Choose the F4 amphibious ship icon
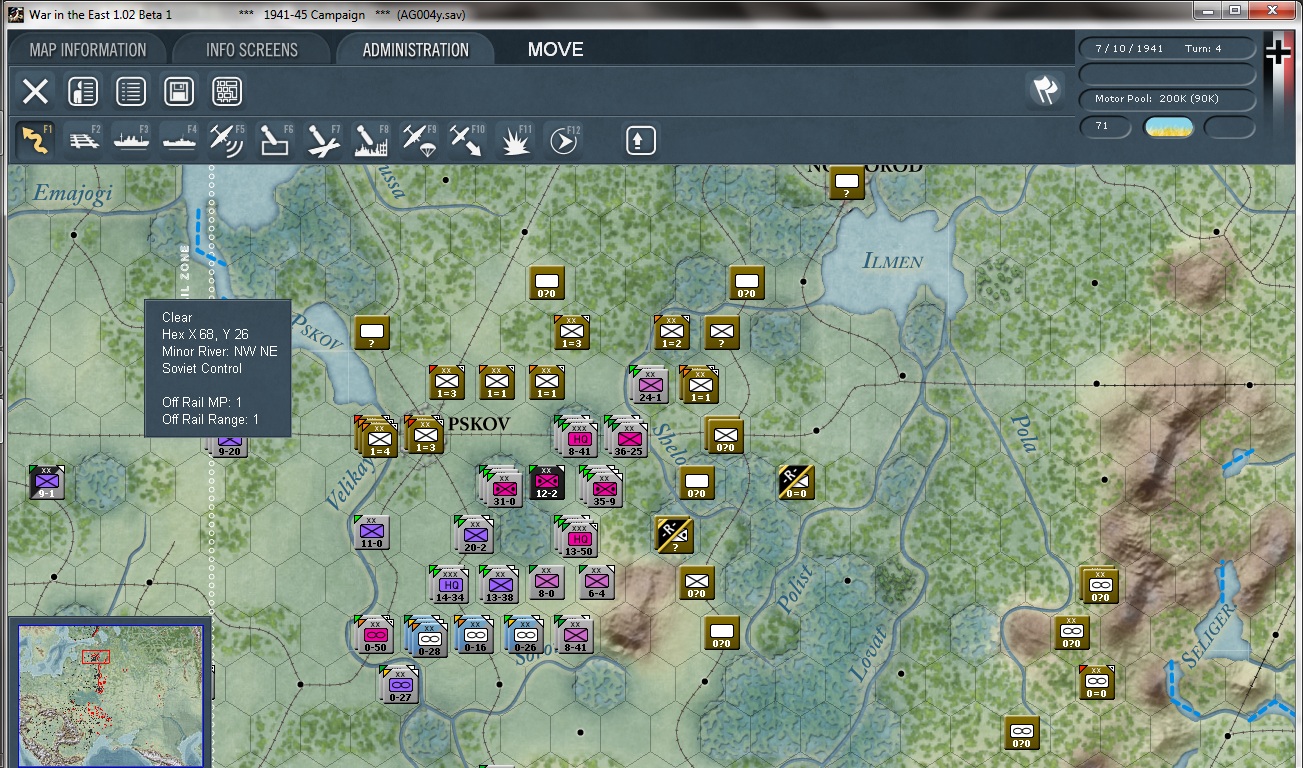This screenshot has width=1303, height=768. (x=179, y=140)
